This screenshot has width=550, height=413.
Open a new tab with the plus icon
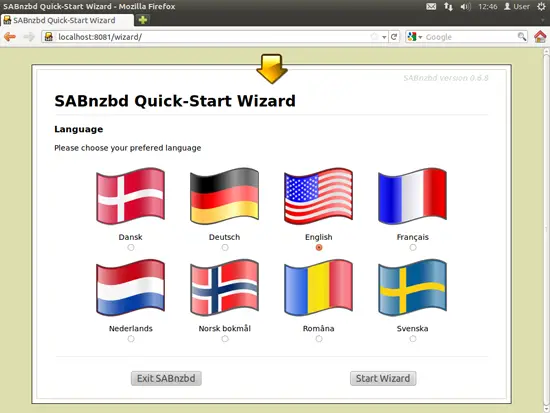143,20
